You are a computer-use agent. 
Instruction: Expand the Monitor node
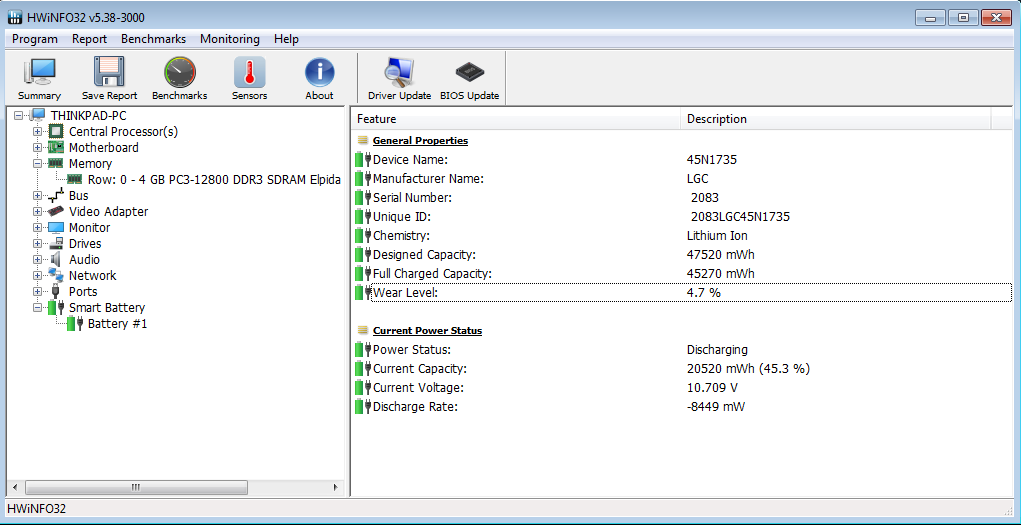(x=37, y=227)
